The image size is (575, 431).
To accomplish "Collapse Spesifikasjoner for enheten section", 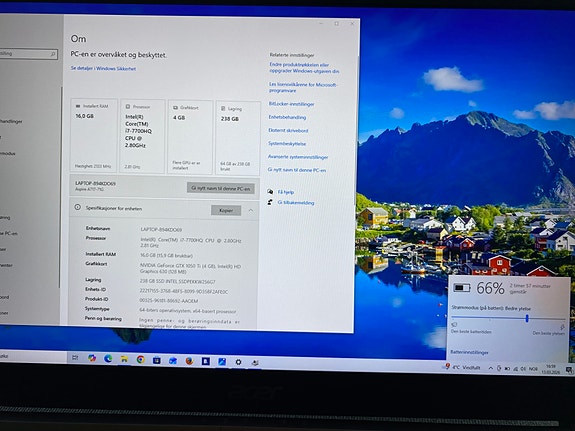I will tap(251, 210).
